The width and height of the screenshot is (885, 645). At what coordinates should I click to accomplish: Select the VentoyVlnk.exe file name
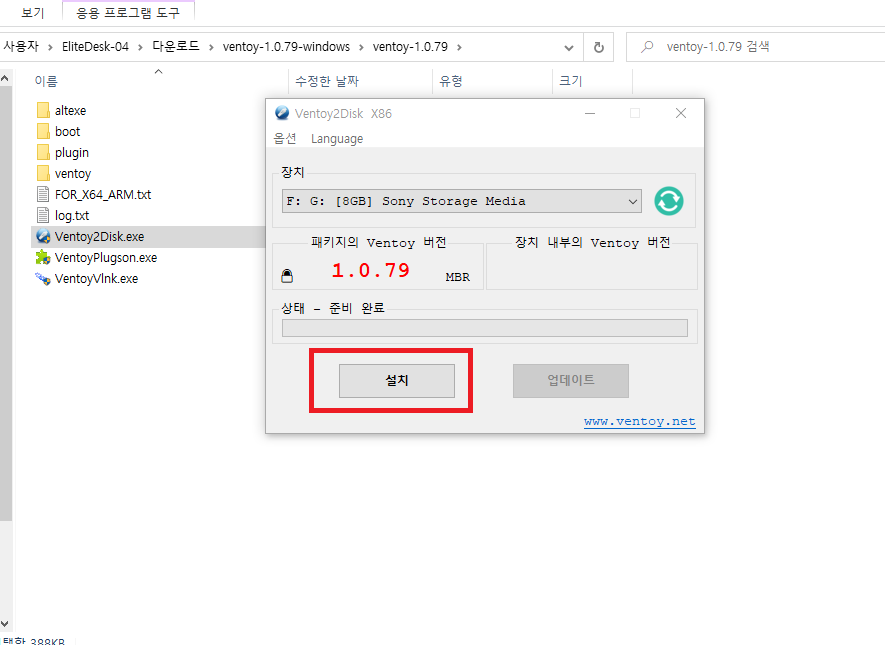97,279
